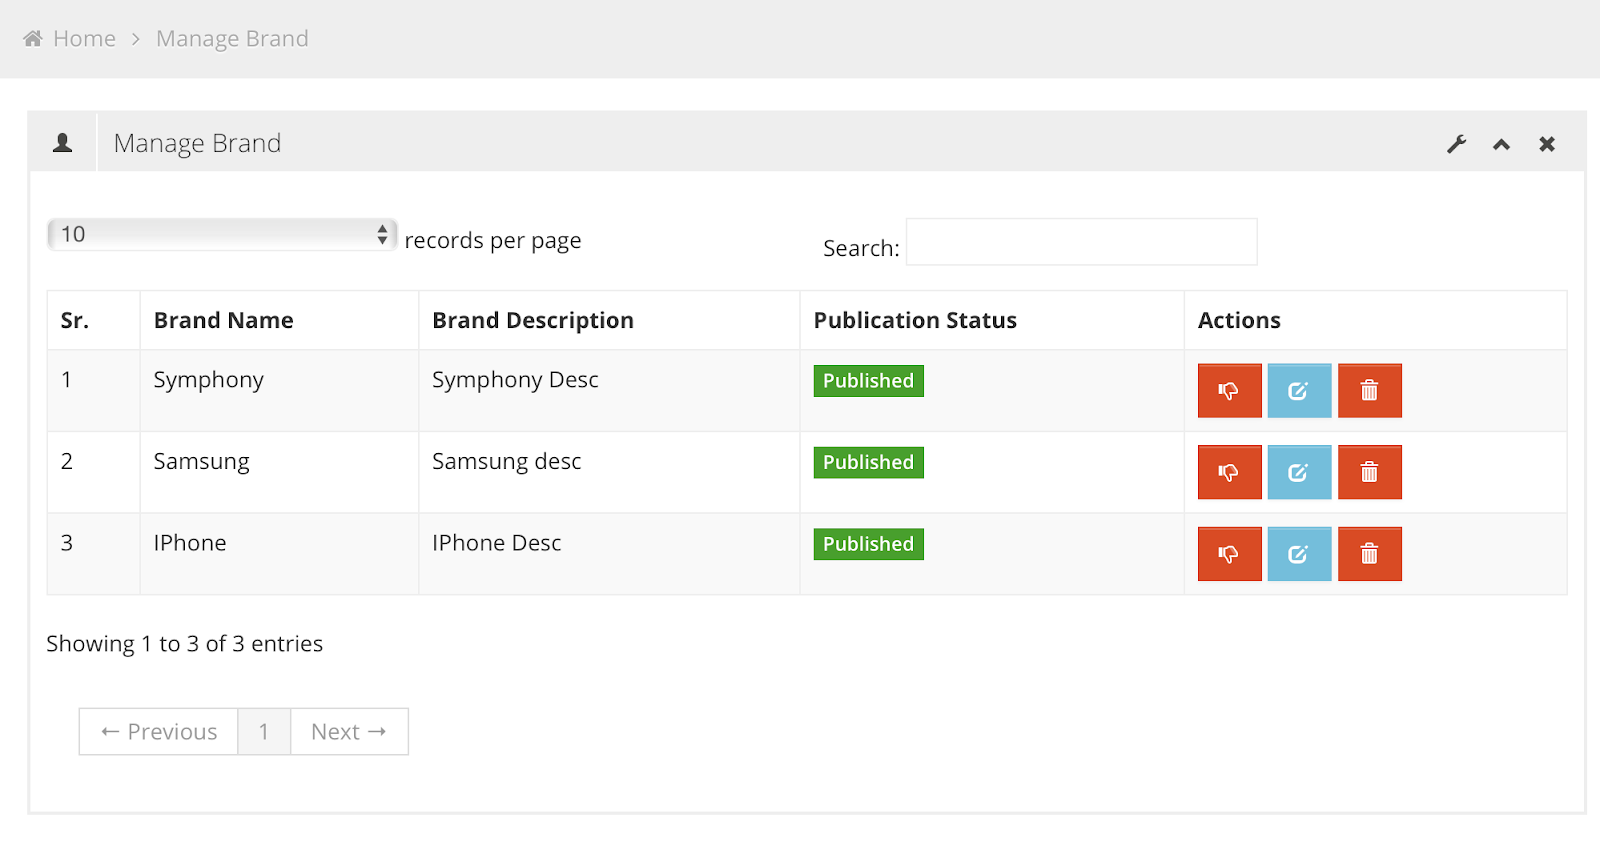Unpublish the Symphony brand with thumbs-down button
Image resolution: width=1600 pixels, height=850 pixels.
[x=1229, y=390]
